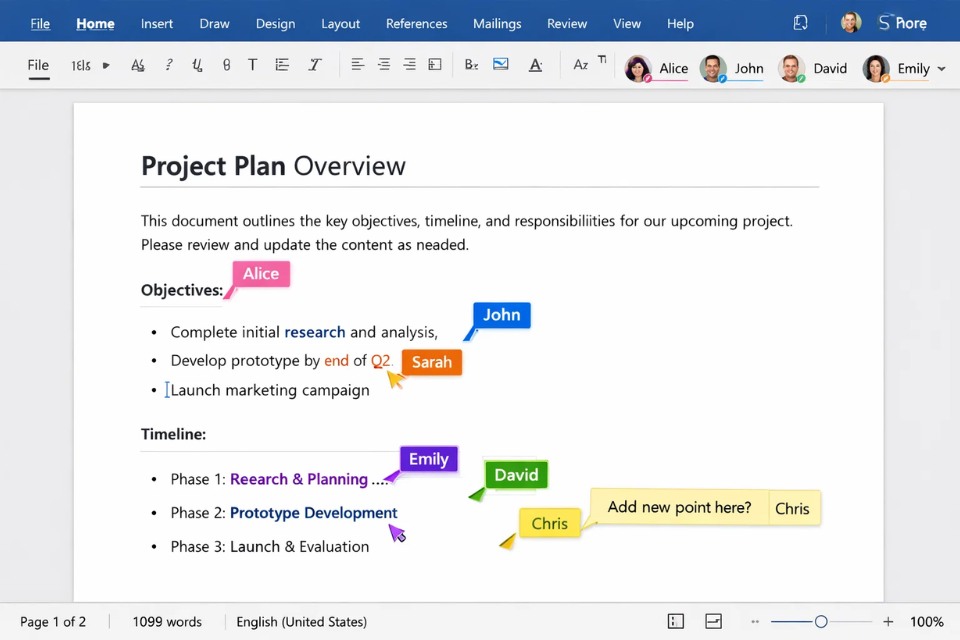Select the center alignment icon
This screenshot has width=960, height=640.
[383, 65]
